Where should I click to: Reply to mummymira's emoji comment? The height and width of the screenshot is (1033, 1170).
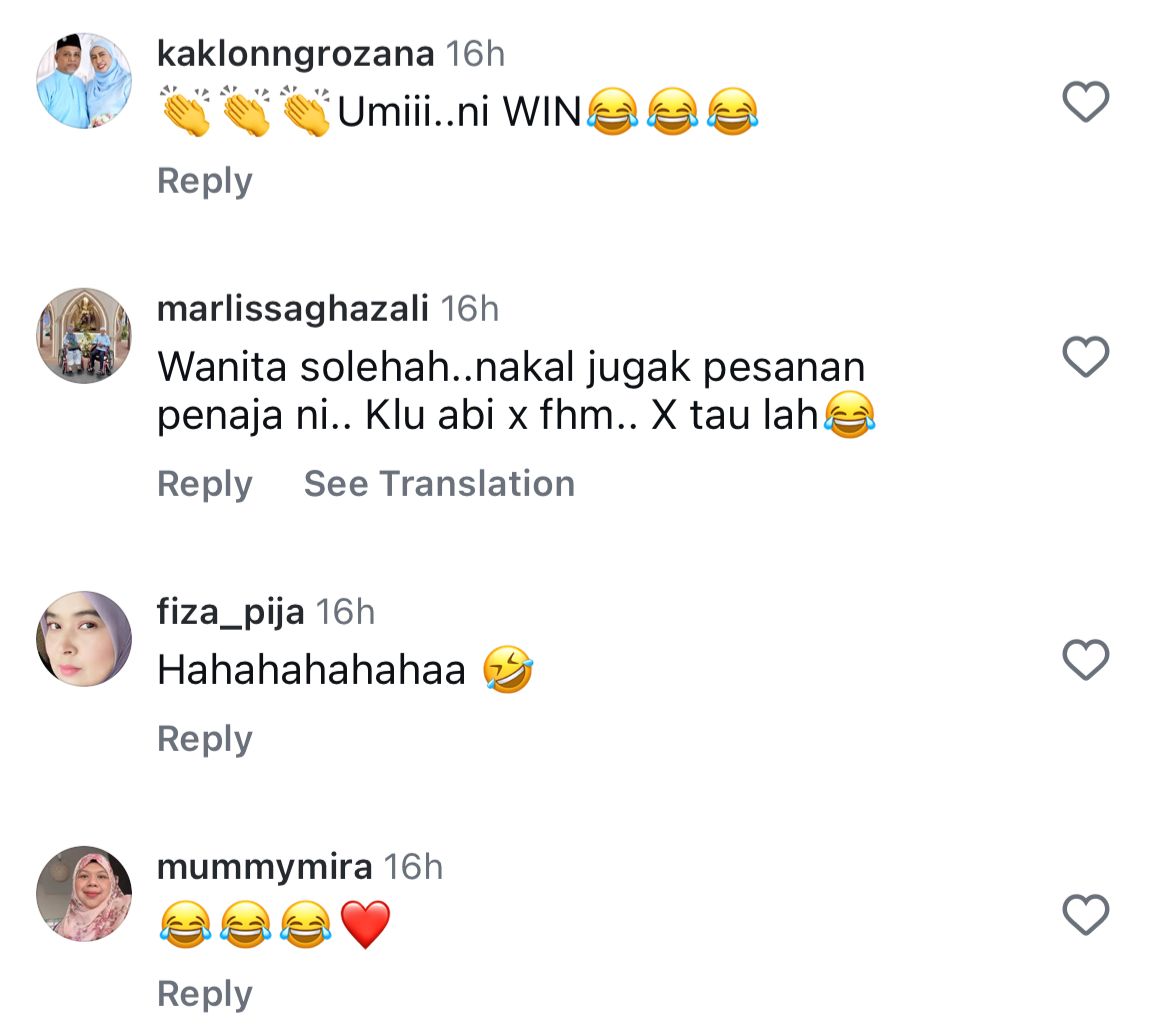tap(204, 994)
